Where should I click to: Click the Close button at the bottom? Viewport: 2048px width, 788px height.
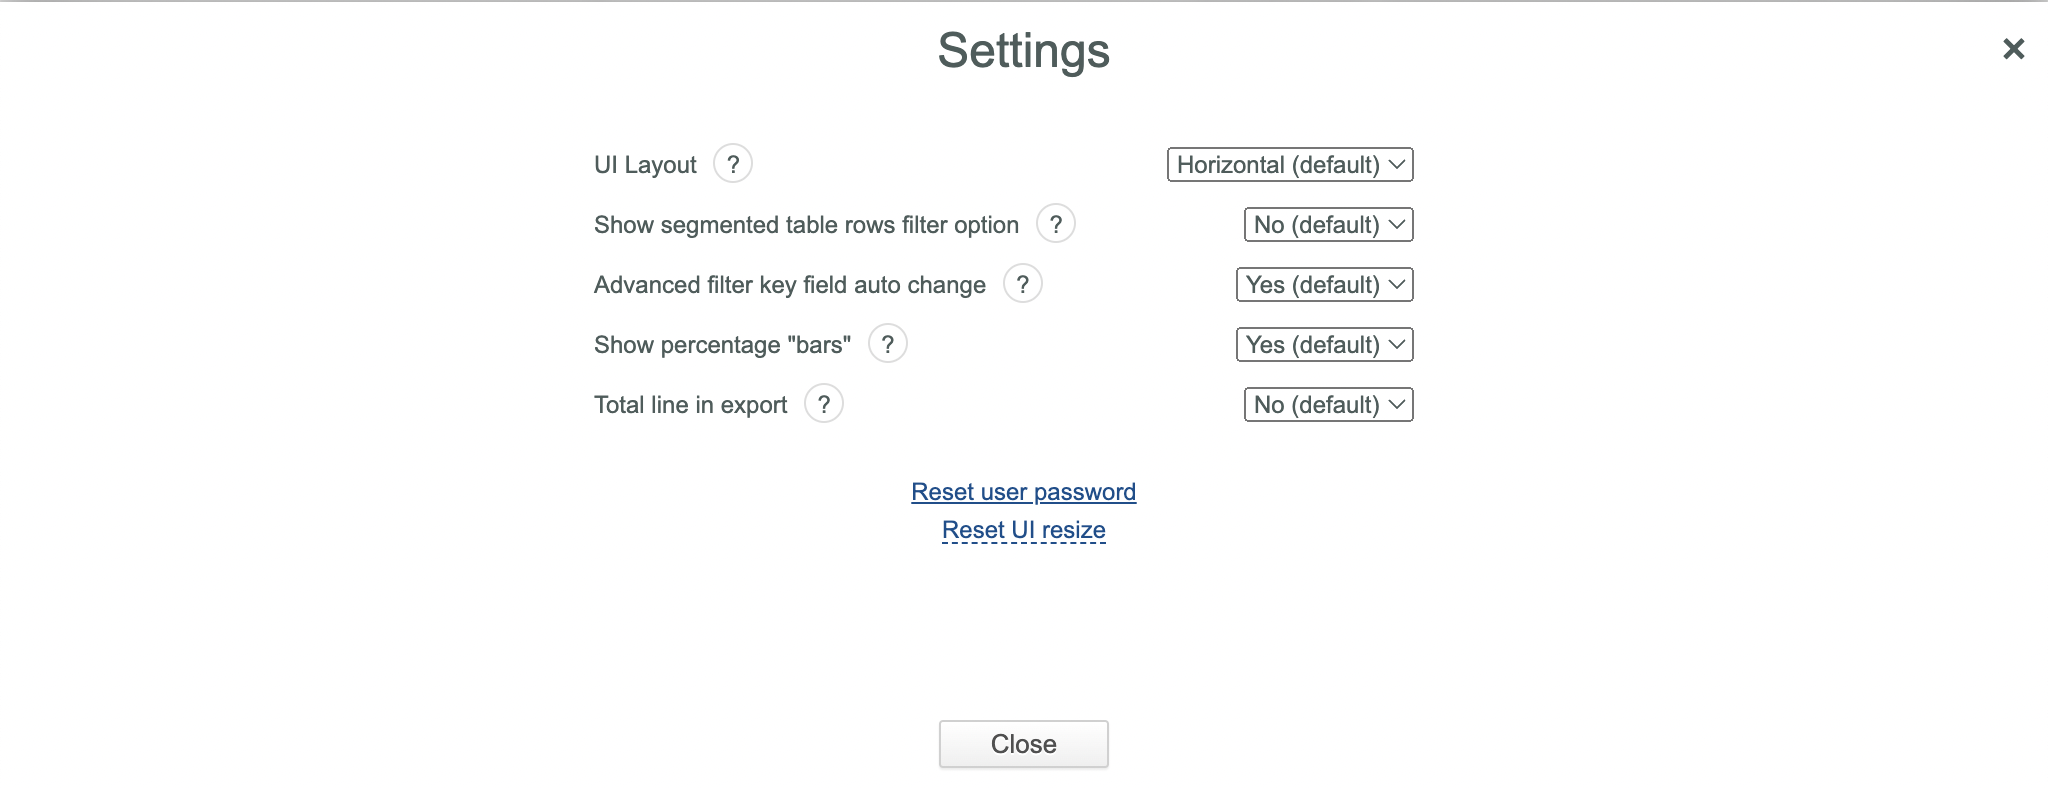[1024, 744]
